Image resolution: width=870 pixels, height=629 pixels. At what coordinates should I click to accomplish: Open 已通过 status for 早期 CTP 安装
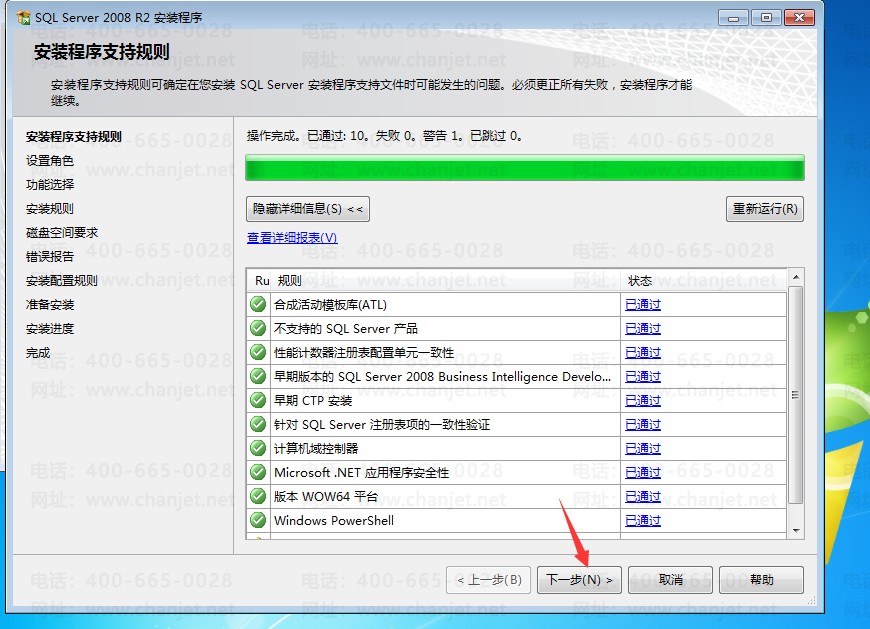coord(643,400)
